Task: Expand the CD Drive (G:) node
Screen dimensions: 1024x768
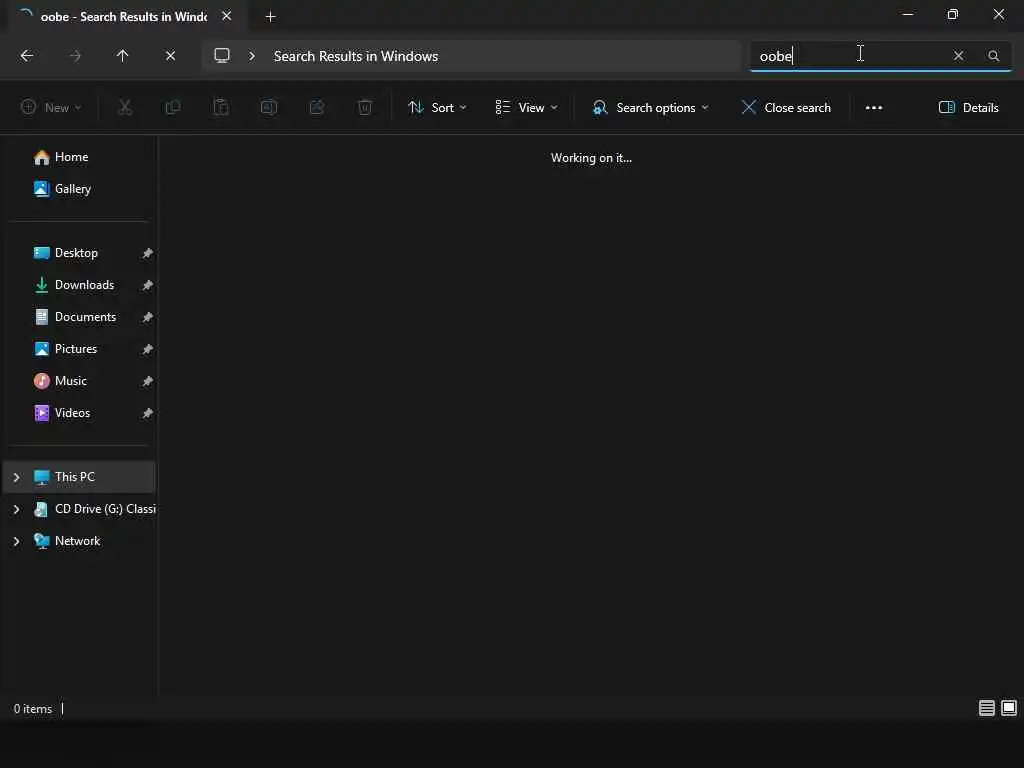Action: [16, 509]
